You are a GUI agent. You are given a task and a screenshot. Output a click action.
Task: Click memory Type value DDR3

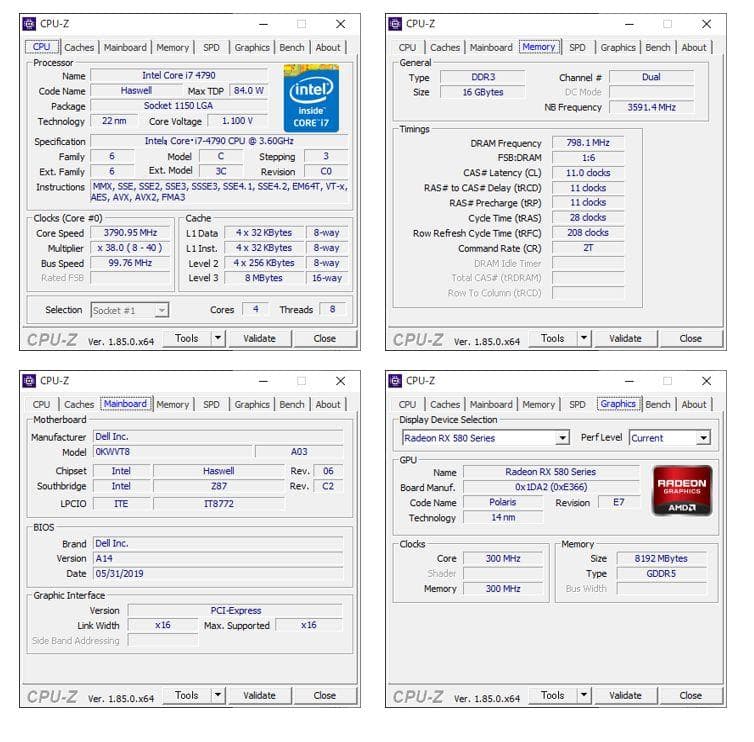tap(483, 77)
